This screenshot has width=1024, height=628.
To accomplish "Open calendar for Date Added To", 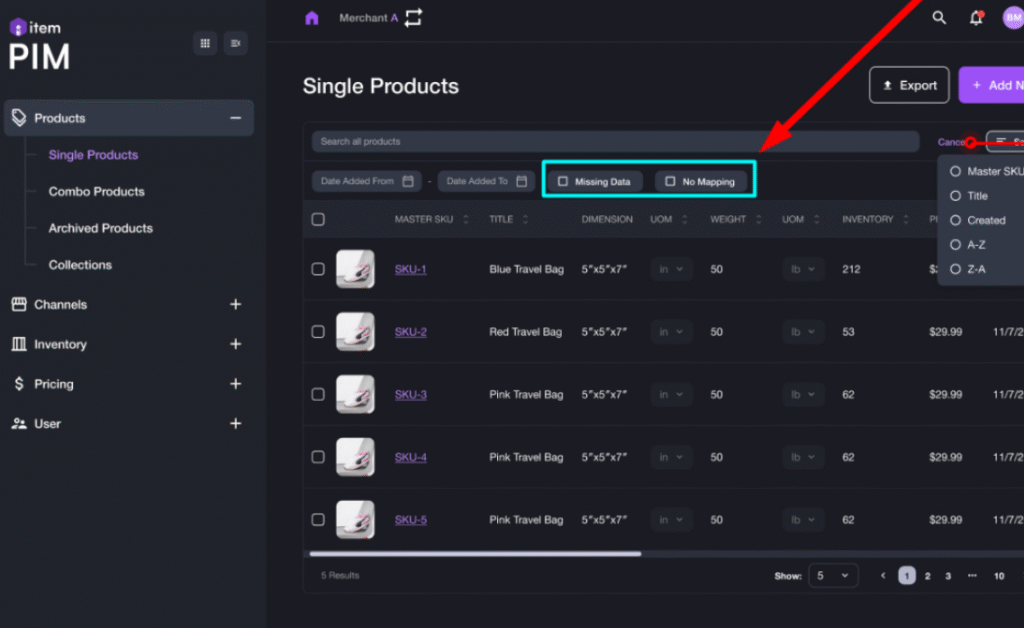I will [x=521, y=181].
